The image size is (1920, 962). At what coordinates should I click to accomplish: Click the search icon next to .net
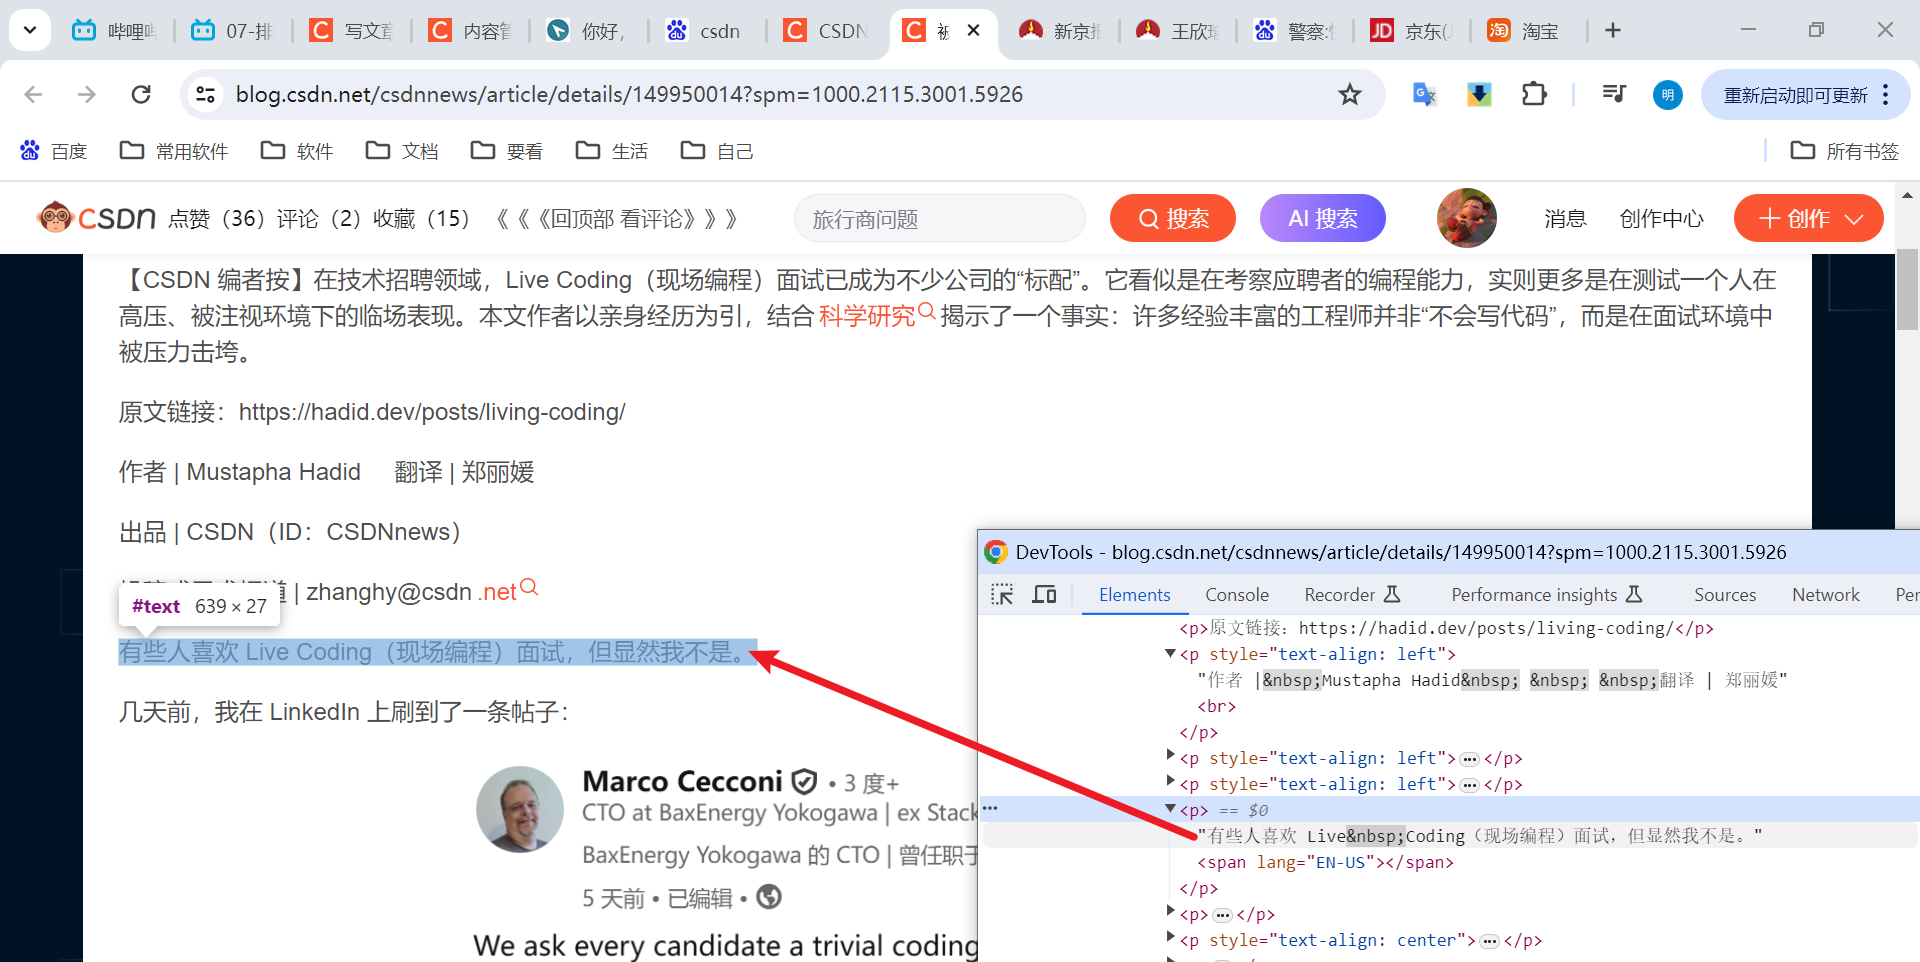click(530, 587)
